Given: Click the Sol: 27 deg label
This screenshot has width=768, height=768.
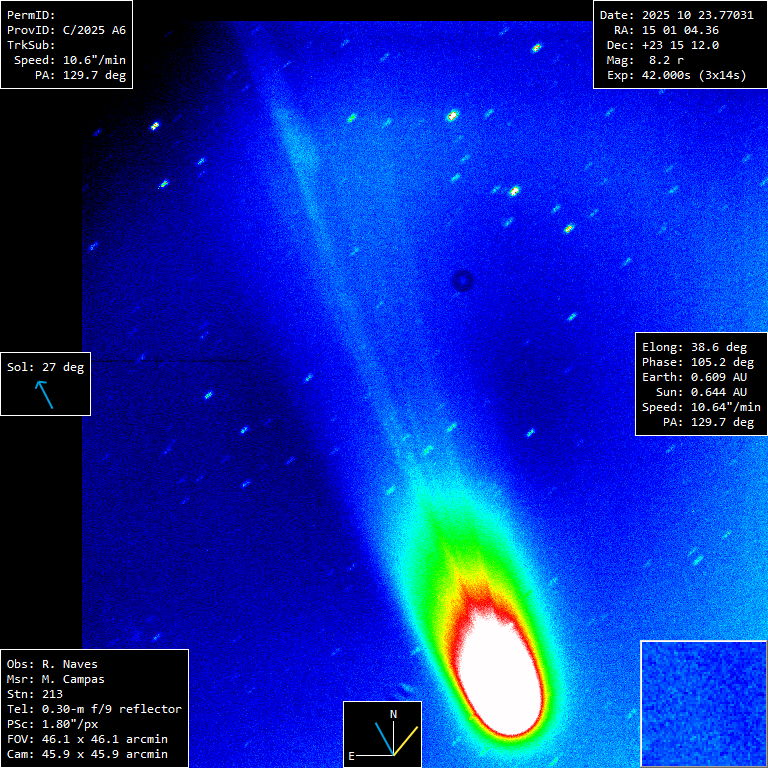Looking at the screenshot, I should [46, 367].
